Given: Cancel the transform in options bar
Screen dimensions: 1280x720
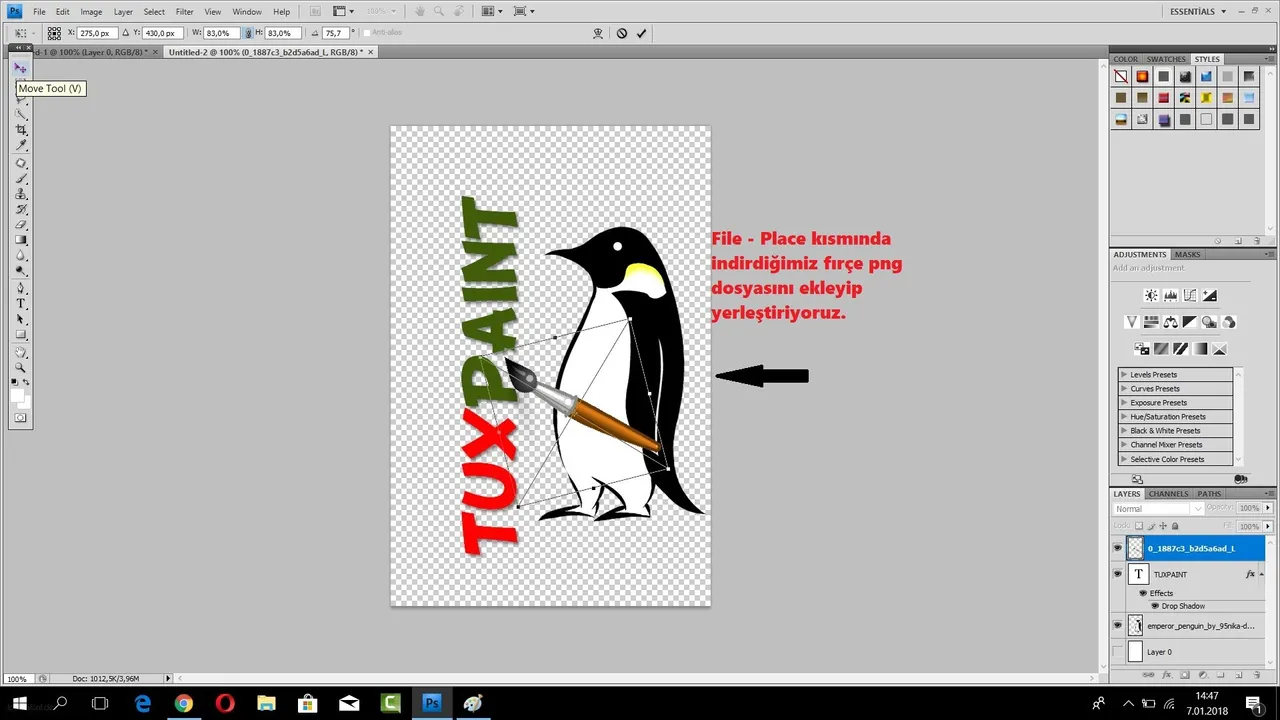Looking at the screenshot, I should [x=621, y=33].
